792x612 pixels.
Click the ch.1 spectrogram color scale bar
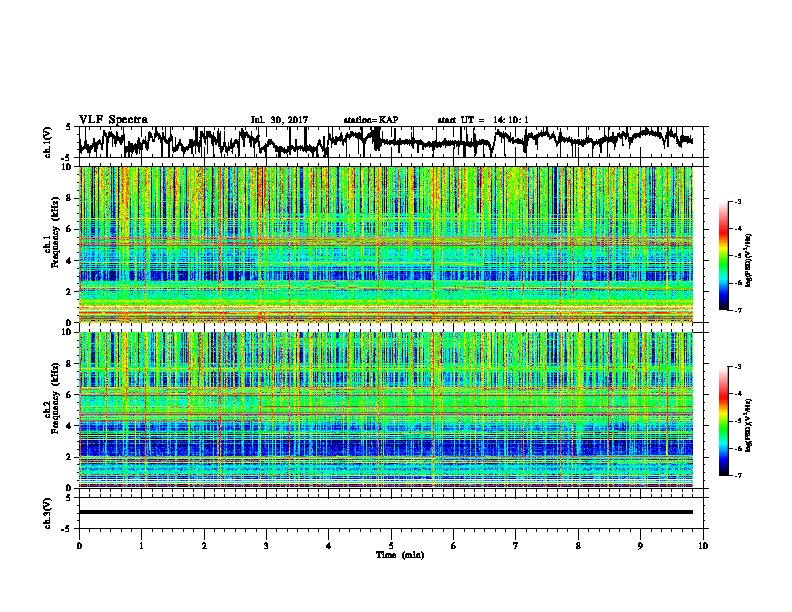tap(723, 256)
